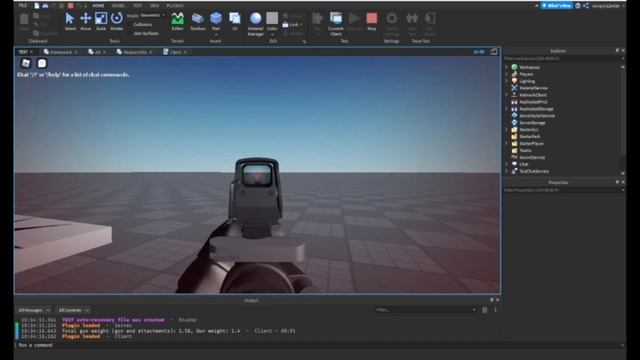Image resolution: width=640 pixels, height=360 pixels.
Task: Click the Run a command bar
Action: (319, 345)
